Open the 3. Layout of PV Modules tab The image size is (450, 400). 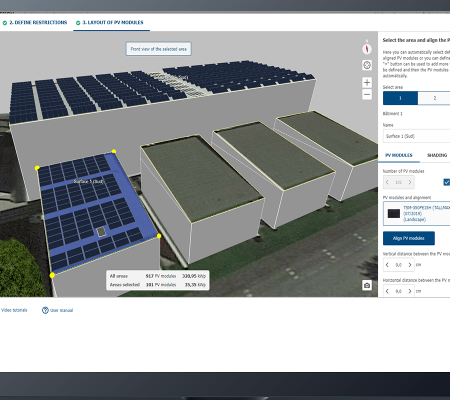(111, 22)
